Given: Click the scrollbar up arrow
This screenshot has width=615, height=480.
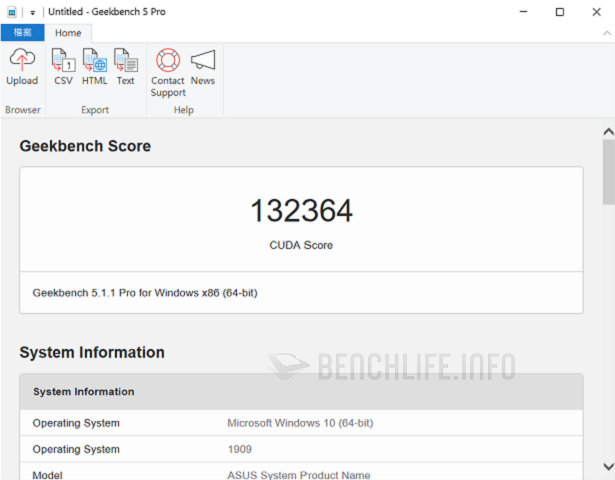Looking at the screenshot, I should [609, 132].
